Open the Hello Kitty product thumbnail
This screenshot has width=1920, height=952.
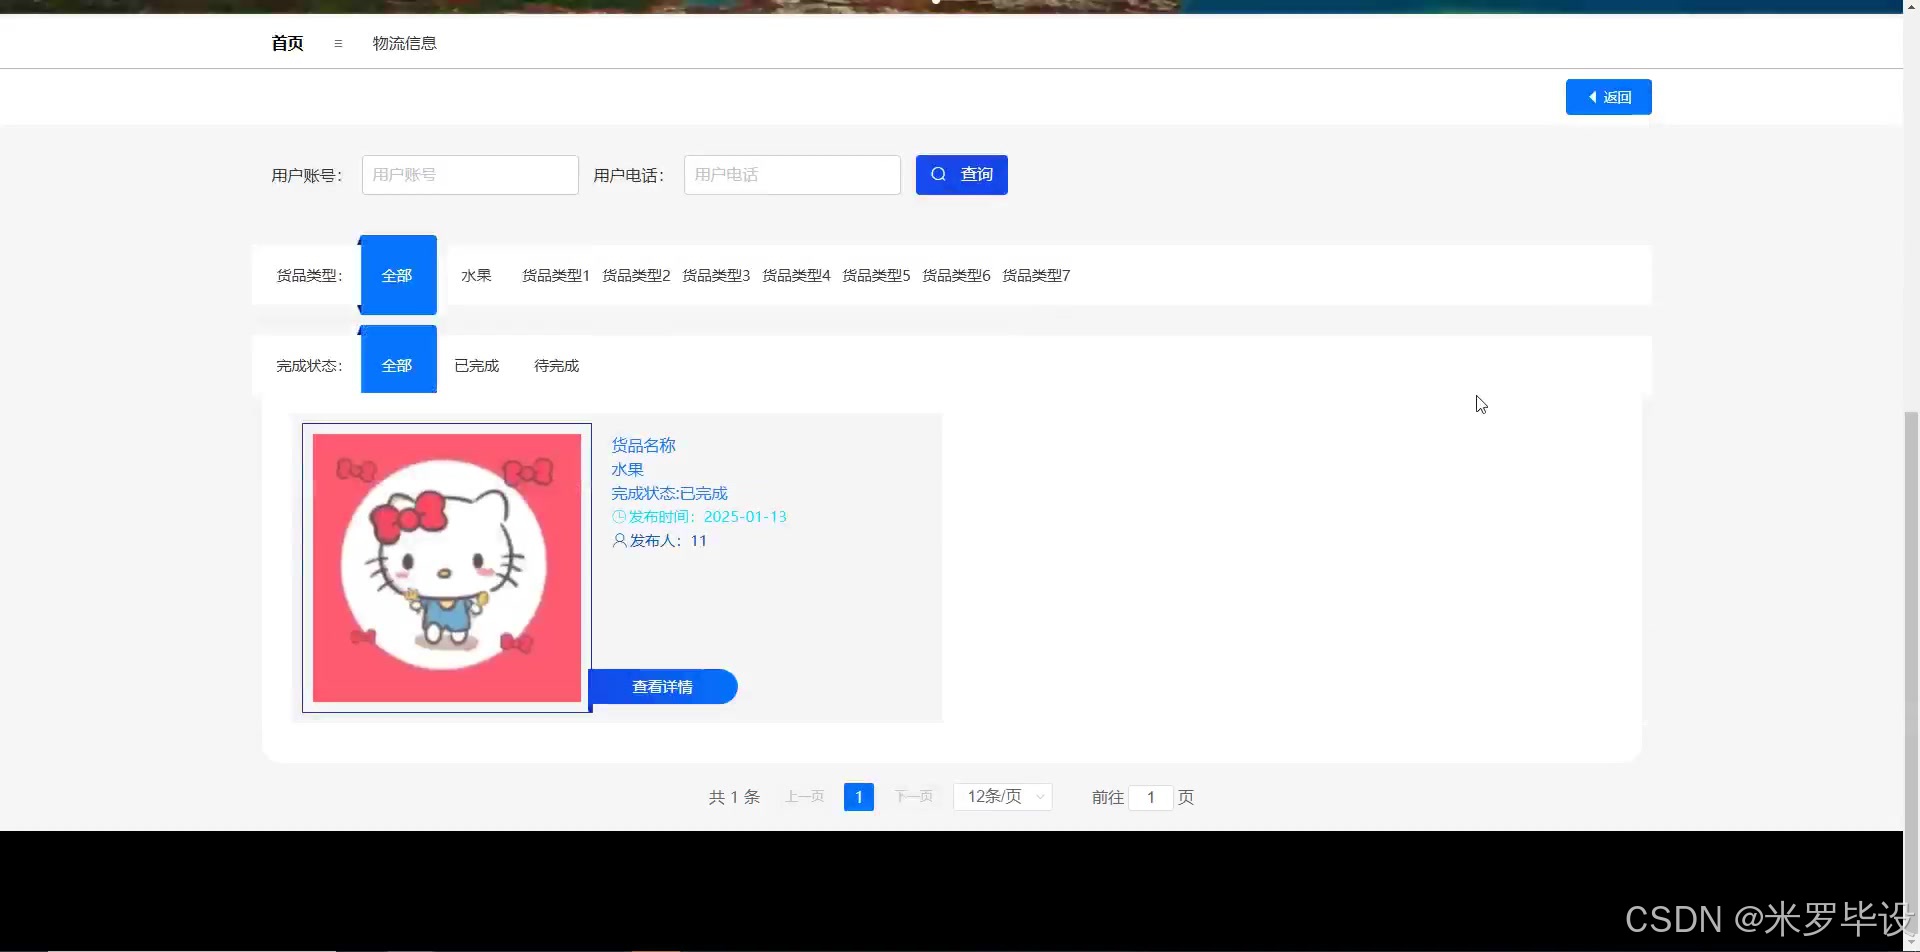pos(447,568)
